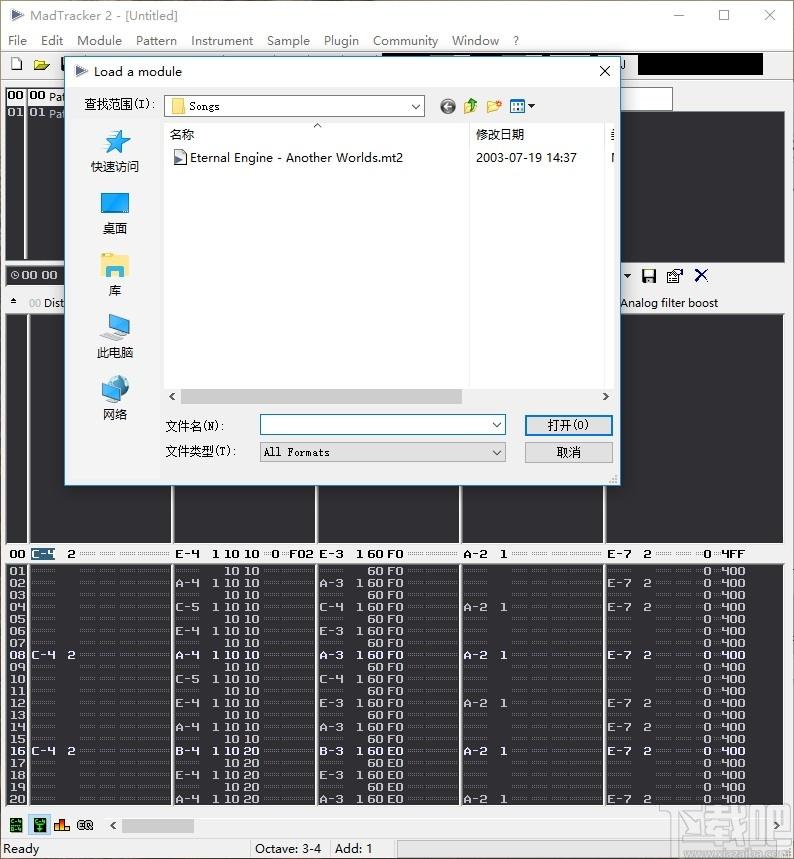Open the Sample menu

pos(288,41)
